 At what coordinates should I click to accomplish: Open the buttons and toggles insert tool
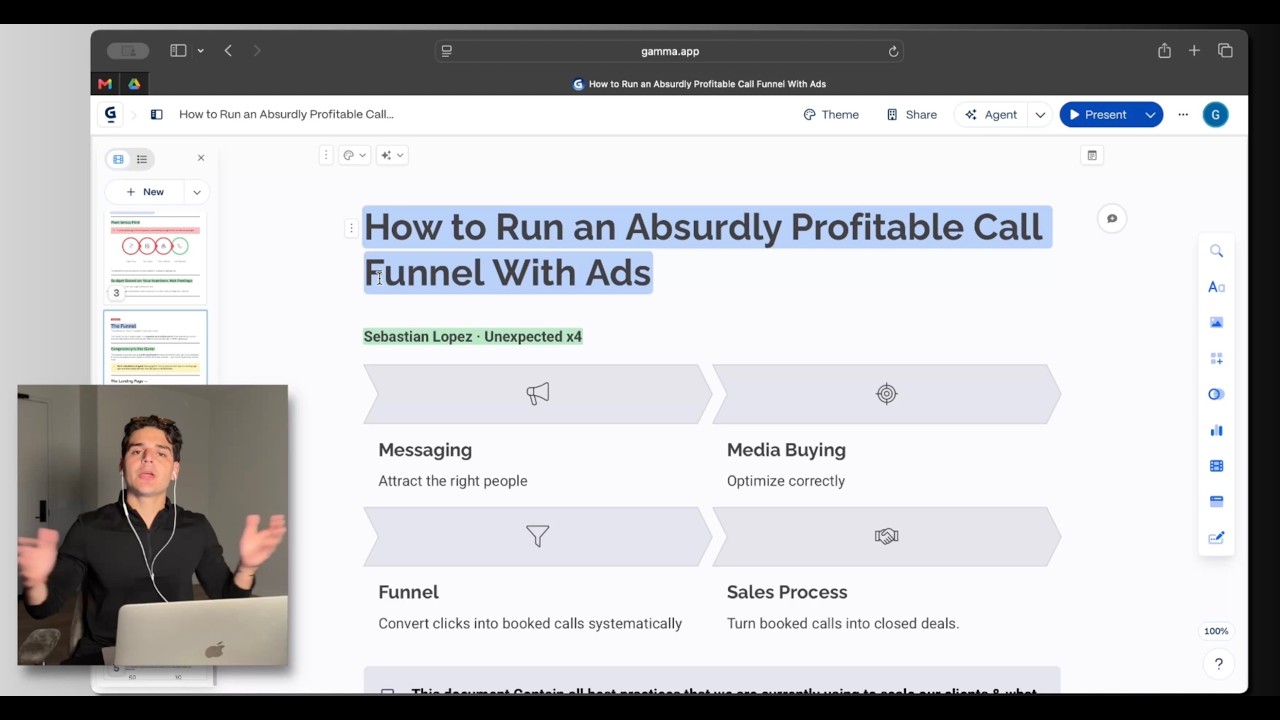(x=1216, y=394)
